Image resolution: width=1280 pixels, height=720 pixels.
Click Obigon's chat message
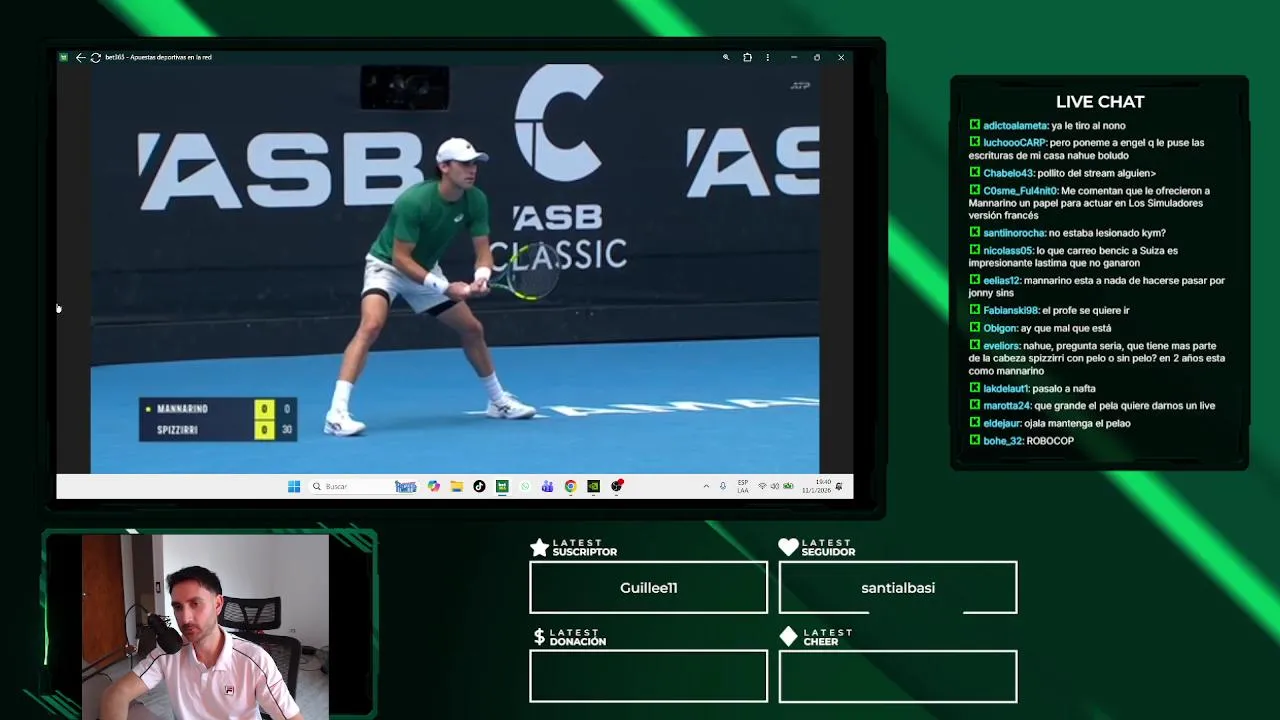1040,328
